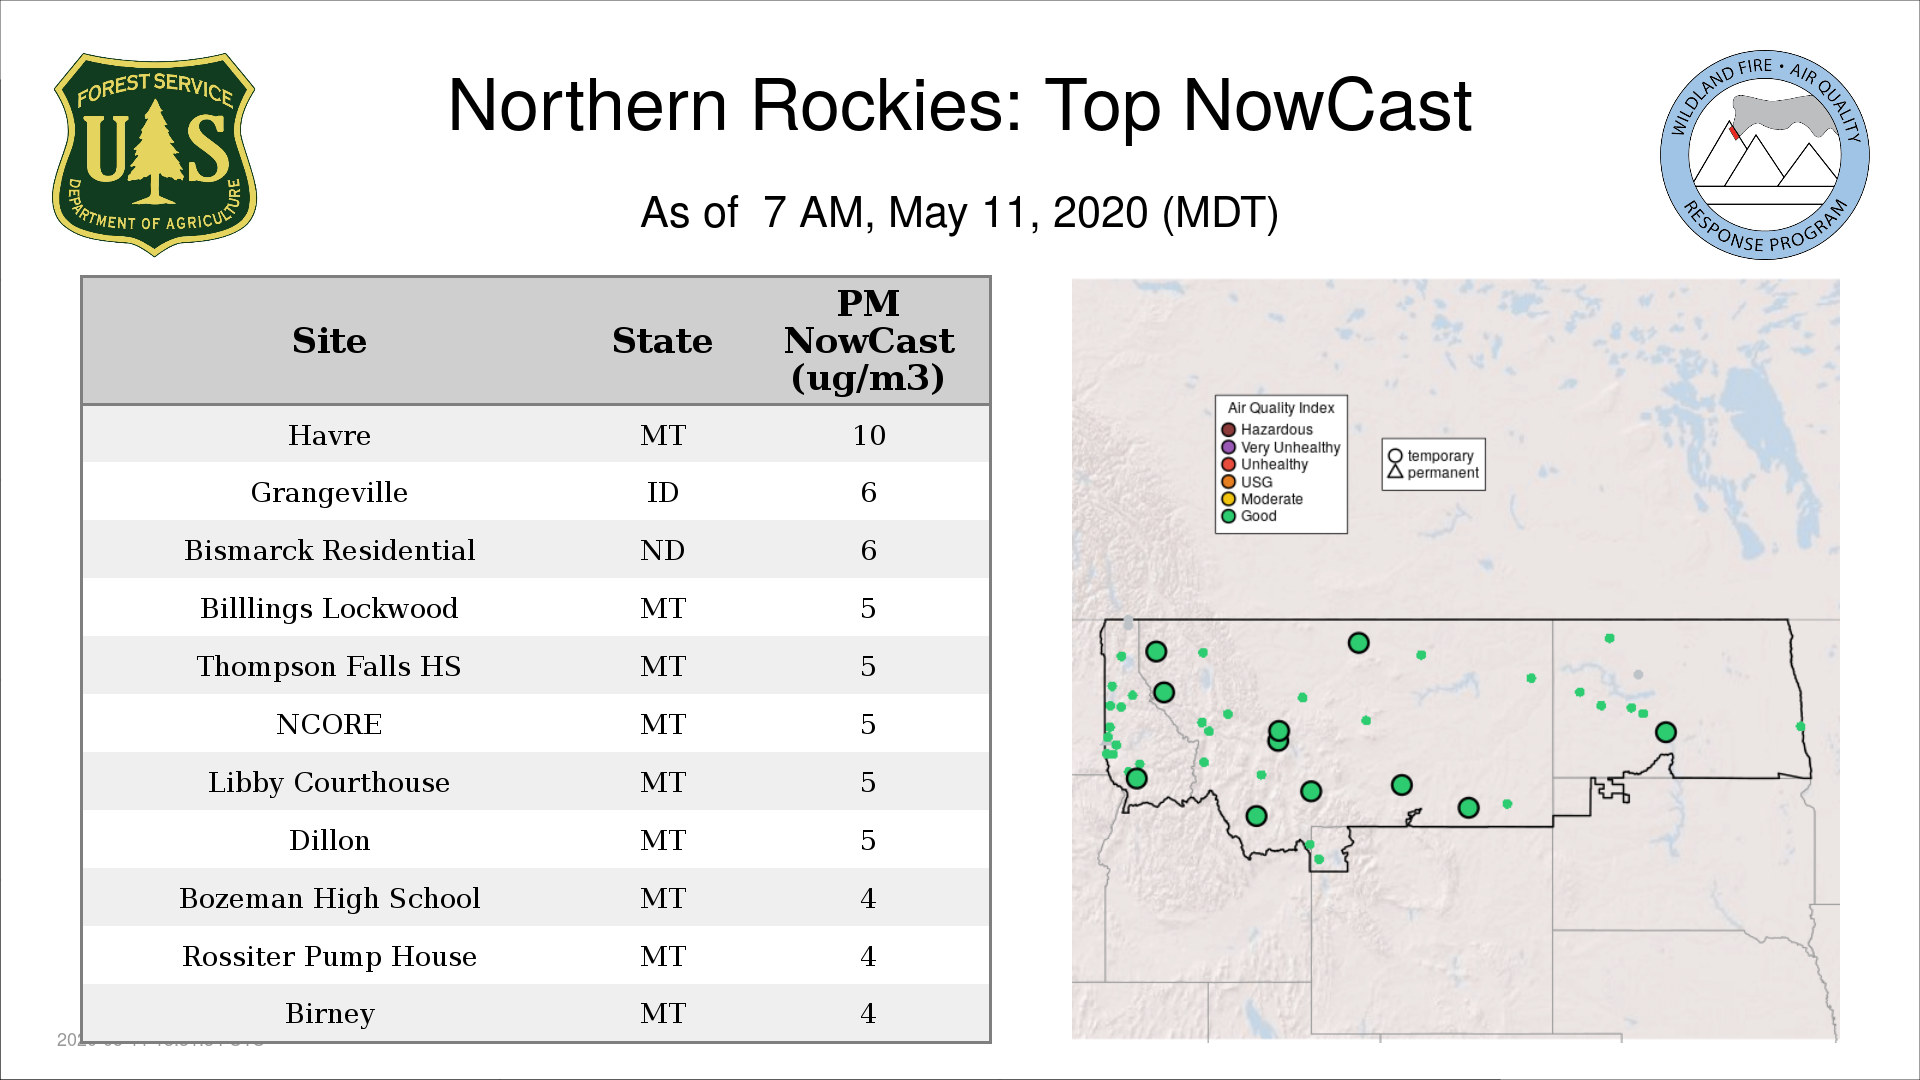Click the Moderate yellow legend circle
The height and width of the screenshot is (1080, 1920).
(1228, 499)
